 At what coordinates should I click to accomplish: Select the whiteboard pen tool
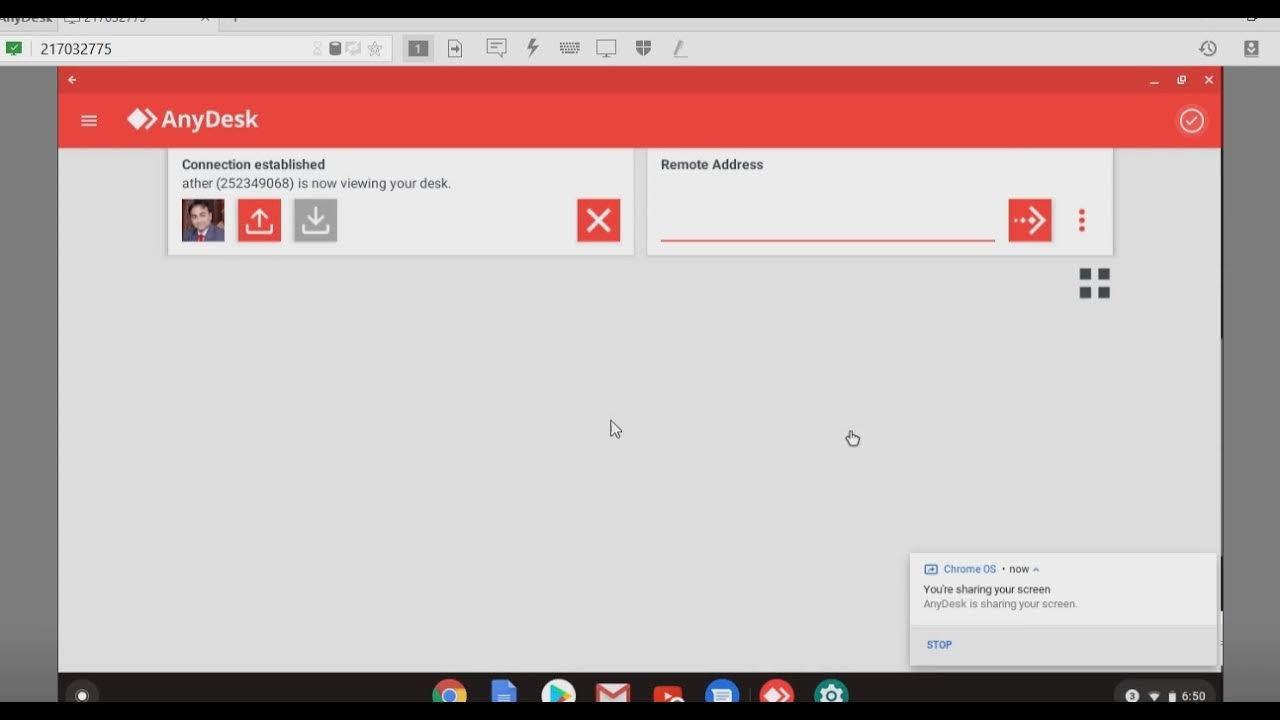click(680, 48)
